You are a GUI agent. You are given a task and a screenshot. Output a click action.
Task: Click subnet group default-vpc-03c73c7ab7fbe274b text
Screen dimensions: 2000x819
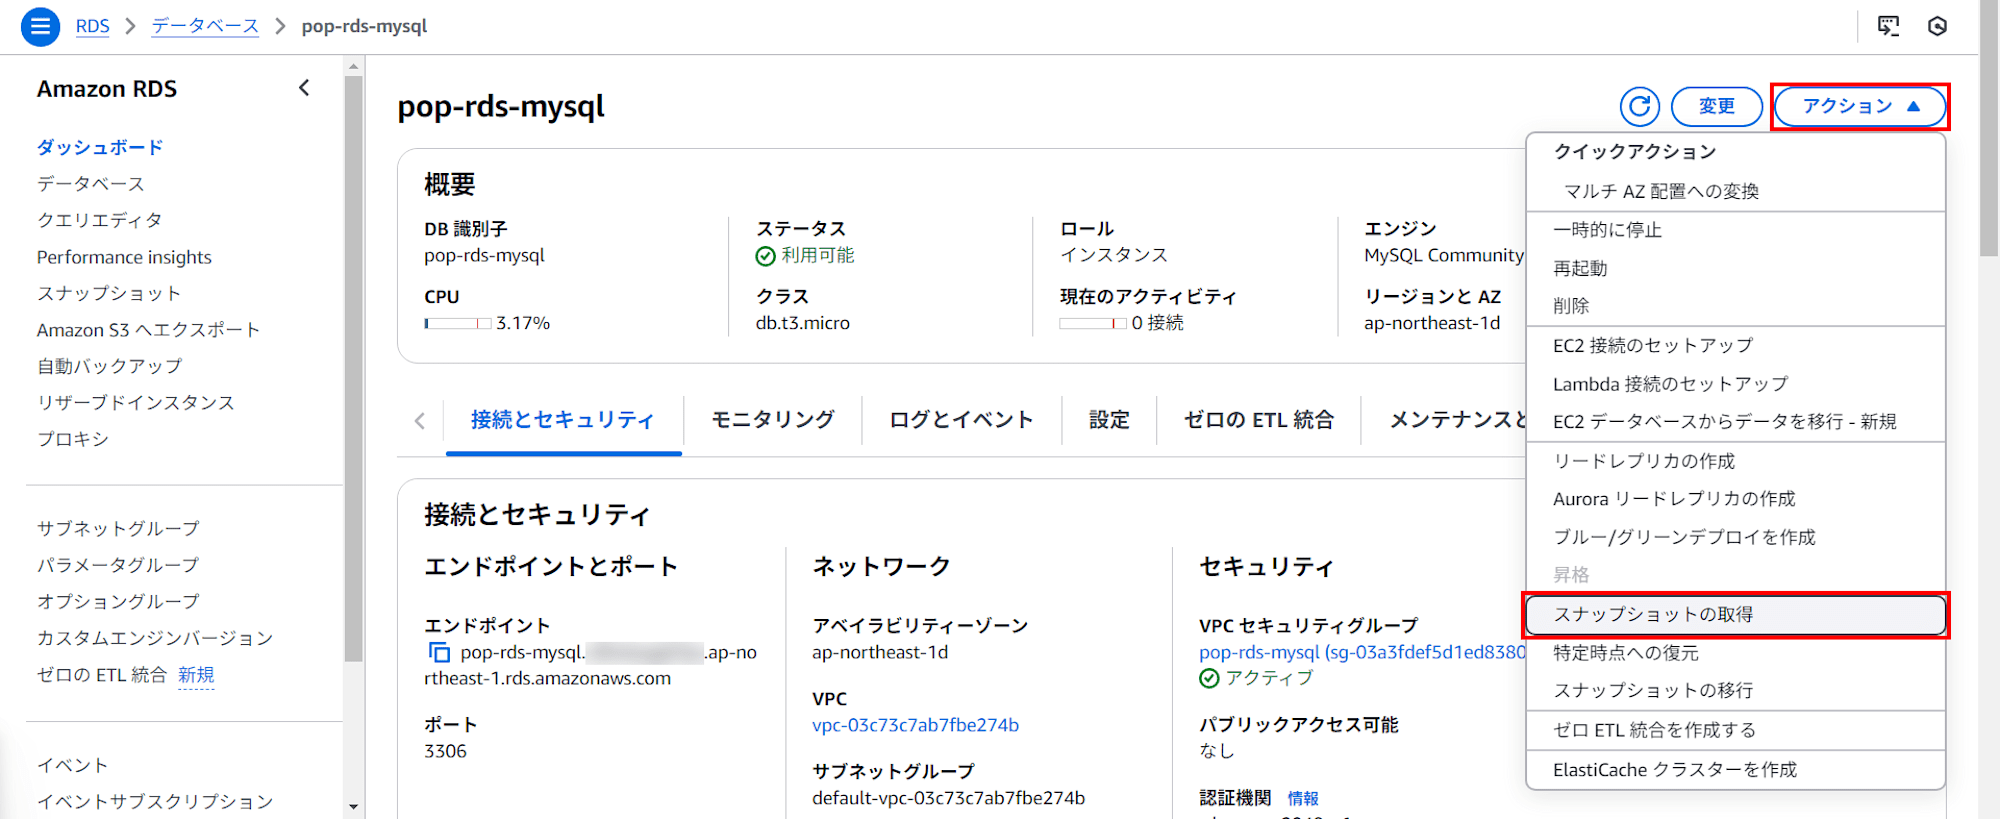coord(948,798)
